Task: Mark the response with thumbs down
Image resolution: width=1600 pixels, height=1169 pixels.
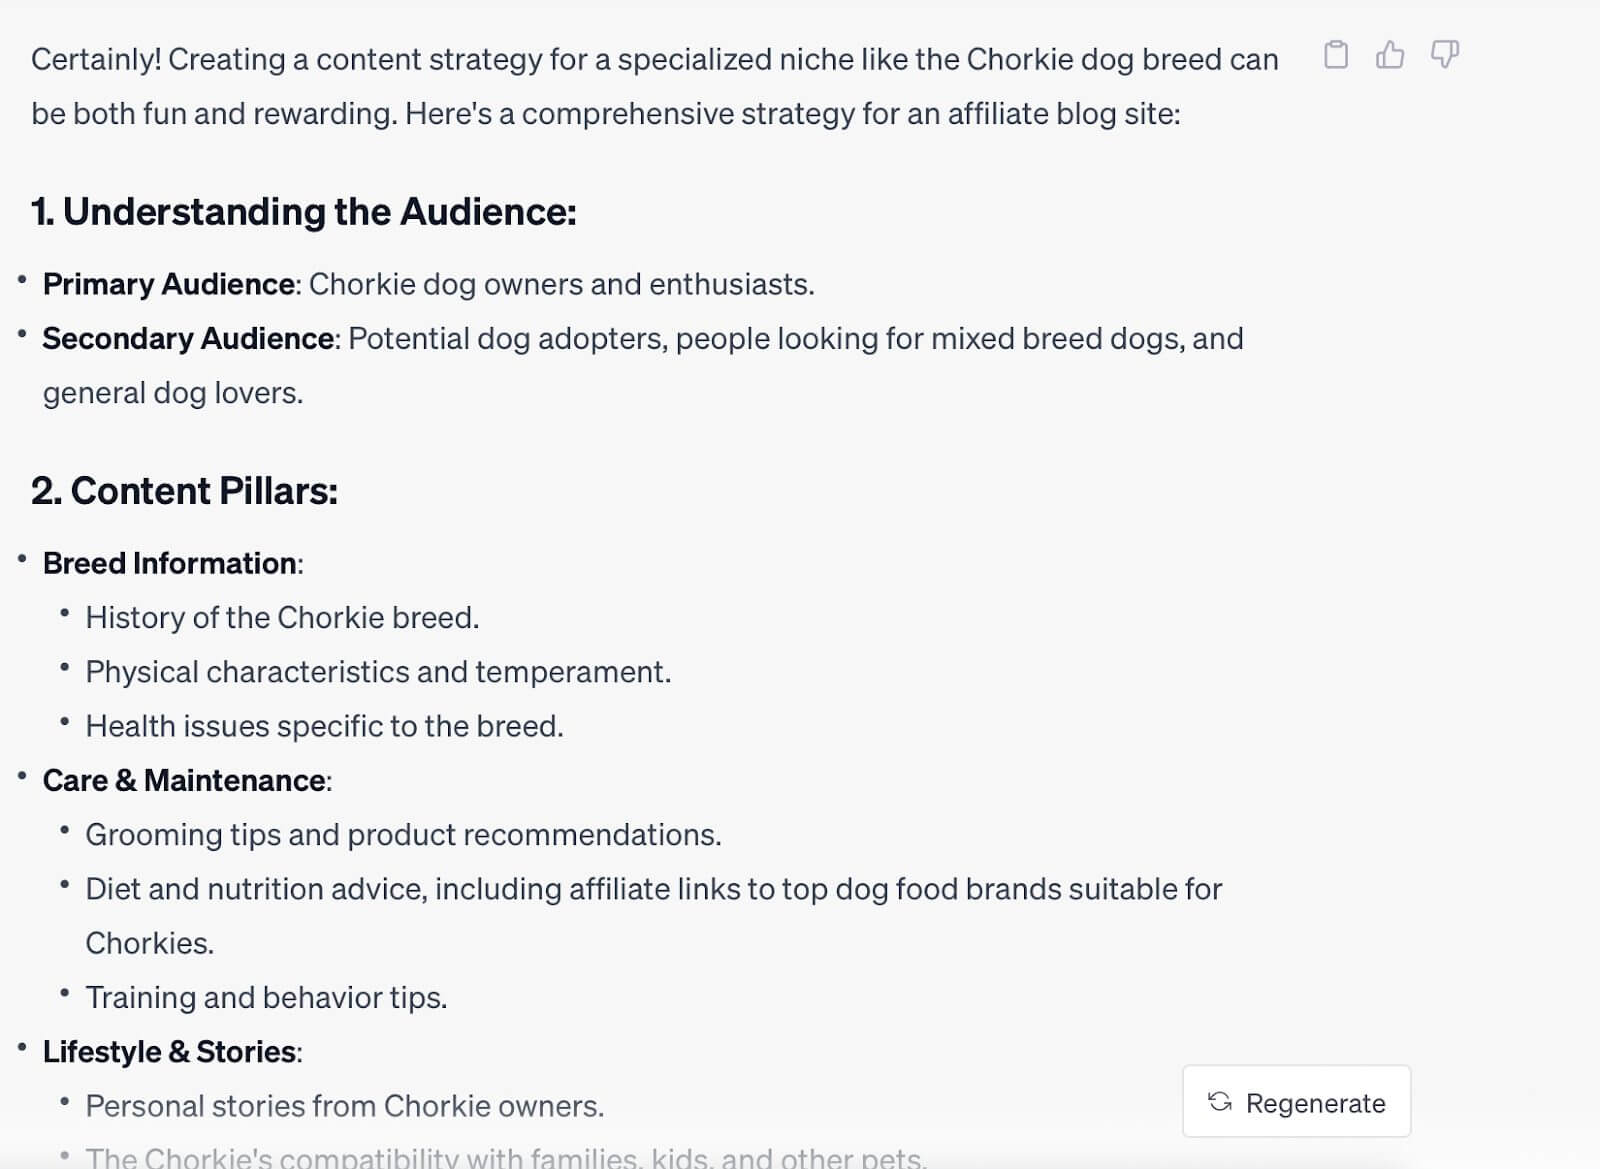Action: [x=1445, y=54]
